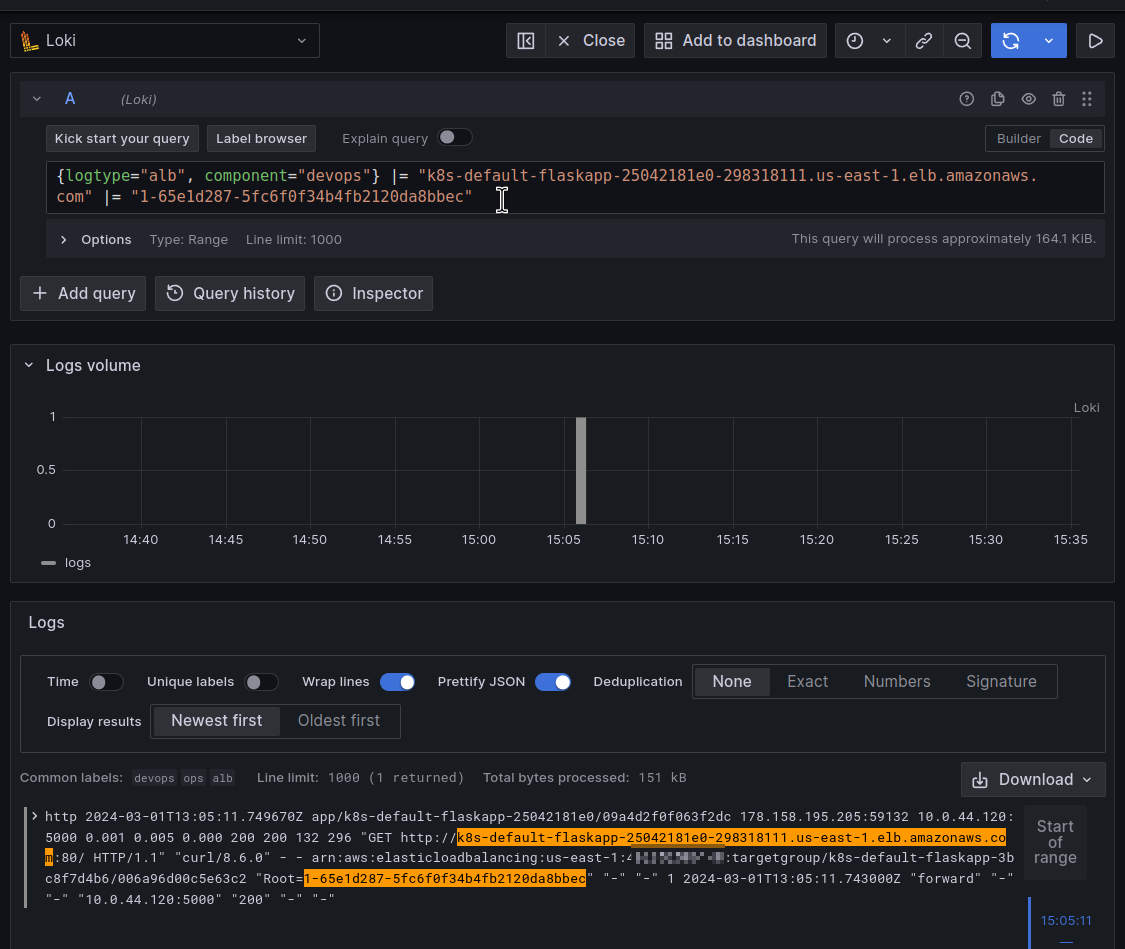Enable Explain query switch
1125x949 pixels.
pyautogui.click(x=454, y=137)
